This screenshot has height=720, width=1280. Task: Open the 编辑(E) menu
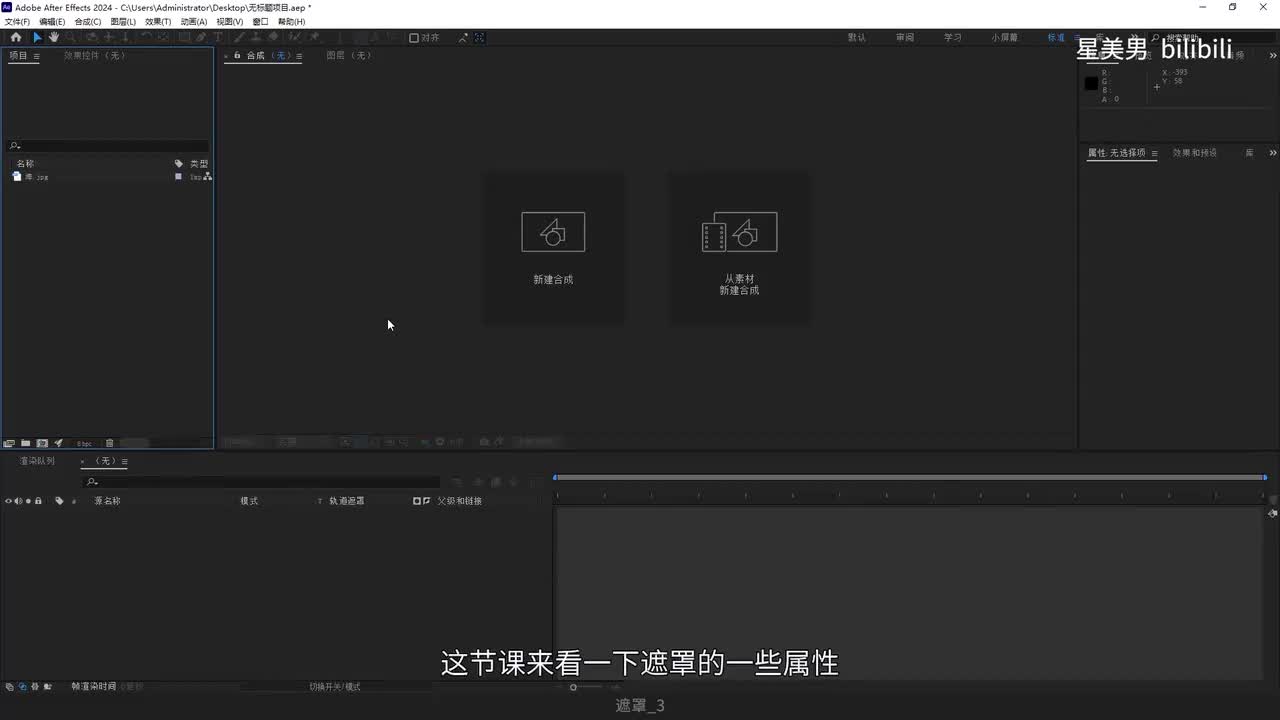click(x=52, y=21)
